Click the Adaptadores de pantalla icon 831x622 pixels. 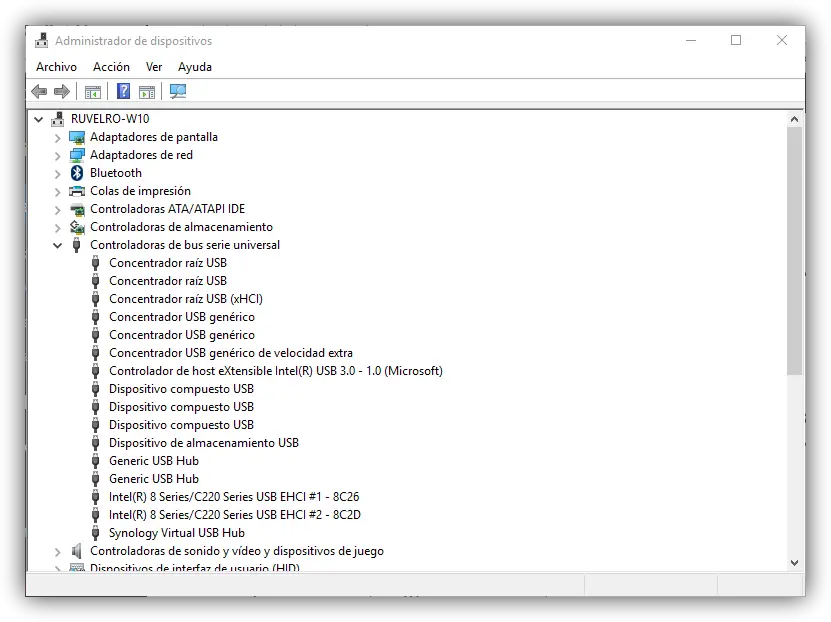tap(77, 137)
